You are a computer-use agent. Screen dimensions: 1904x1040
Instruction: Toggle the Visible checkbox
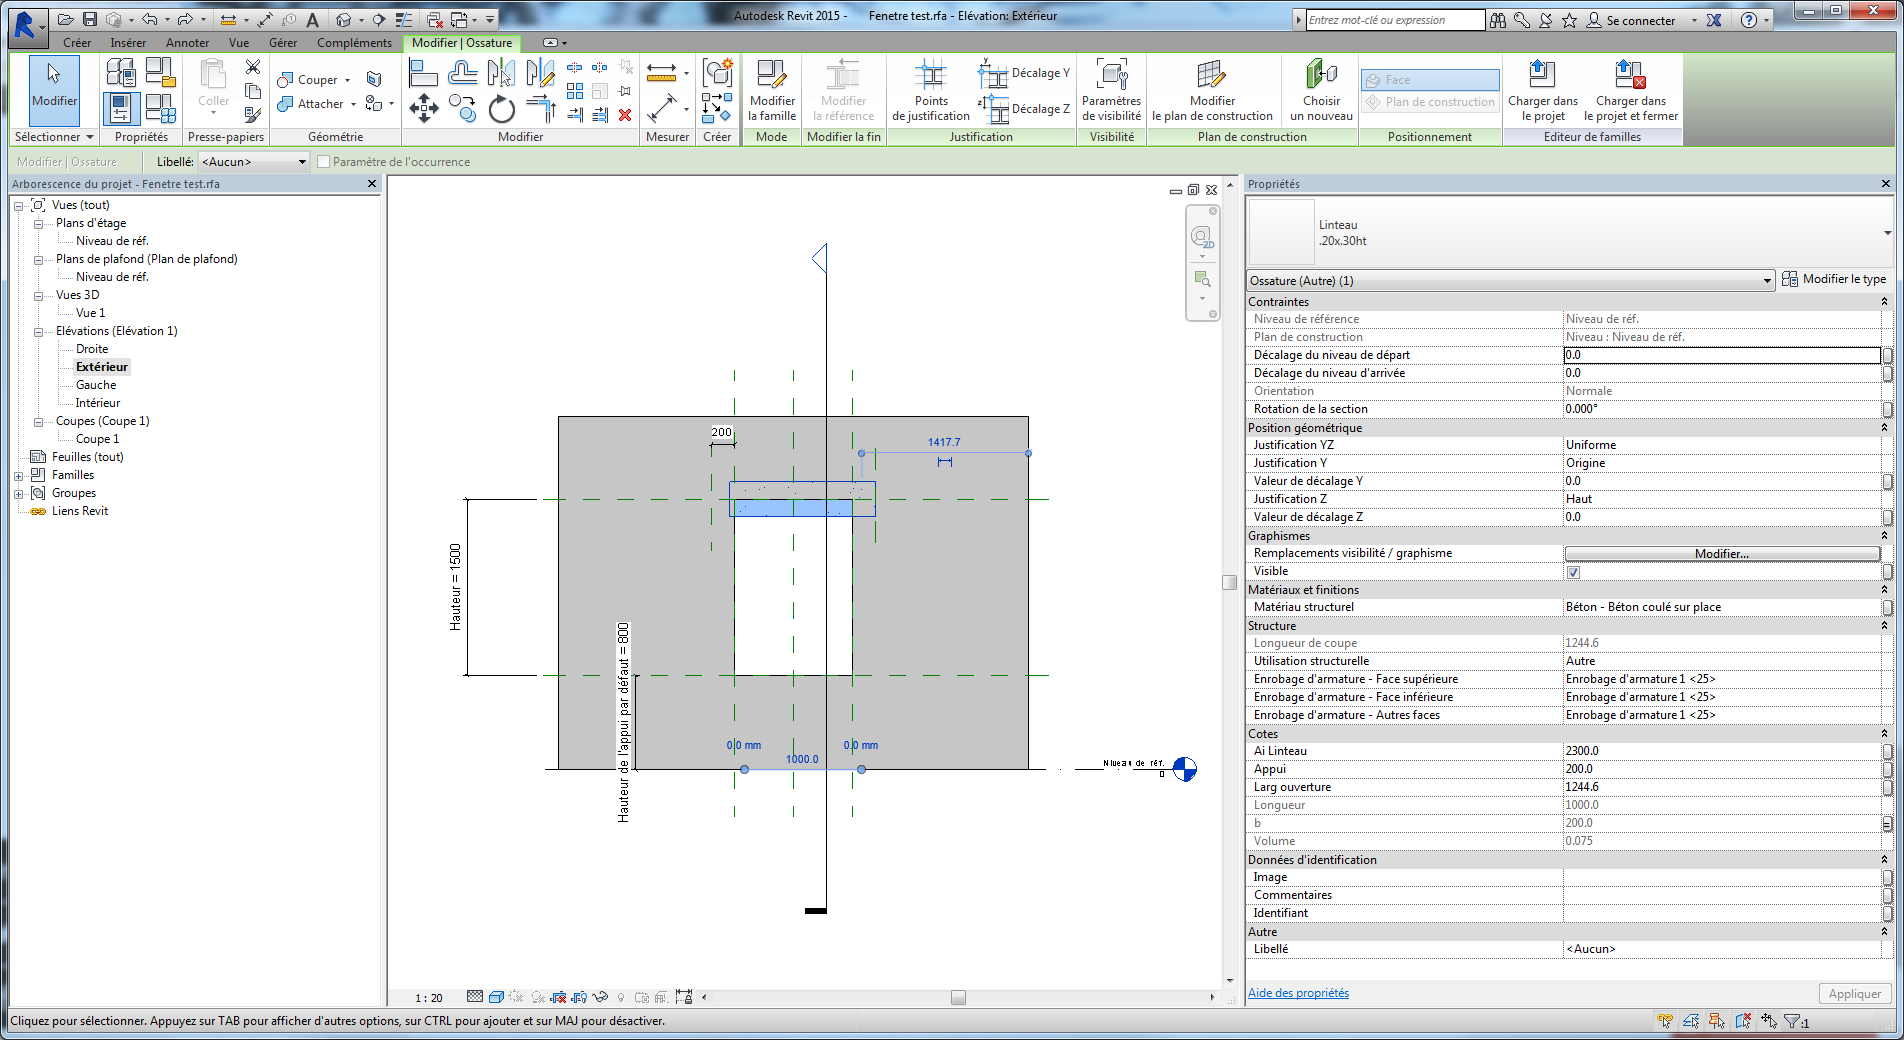click(x=1573, y=572)
